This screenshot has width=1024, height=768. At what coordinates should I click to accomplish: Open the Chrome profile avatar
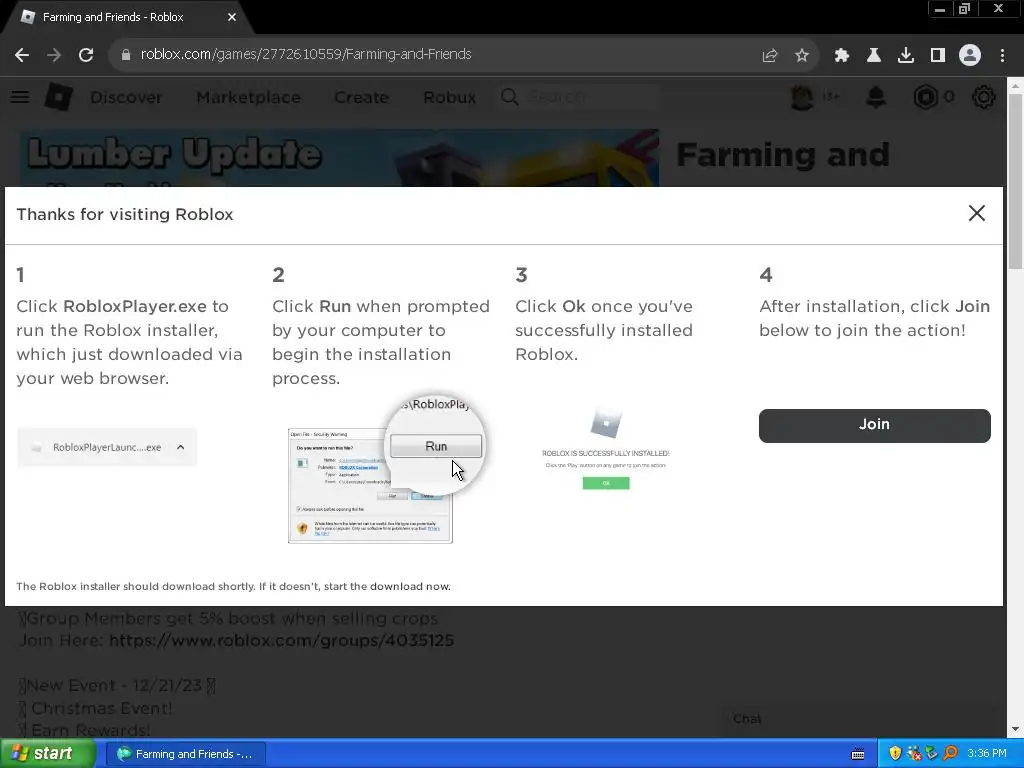point(970,56)
